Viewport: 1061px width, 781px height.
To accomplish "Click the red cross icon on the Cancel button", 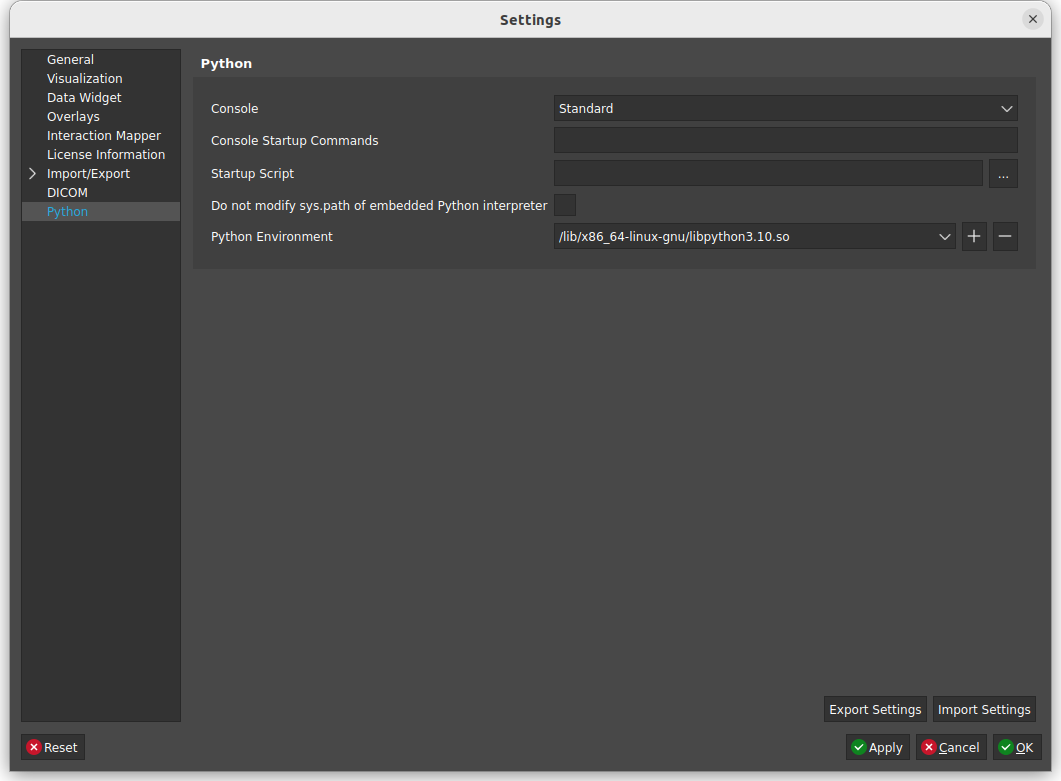I will [x=929, y=747].
